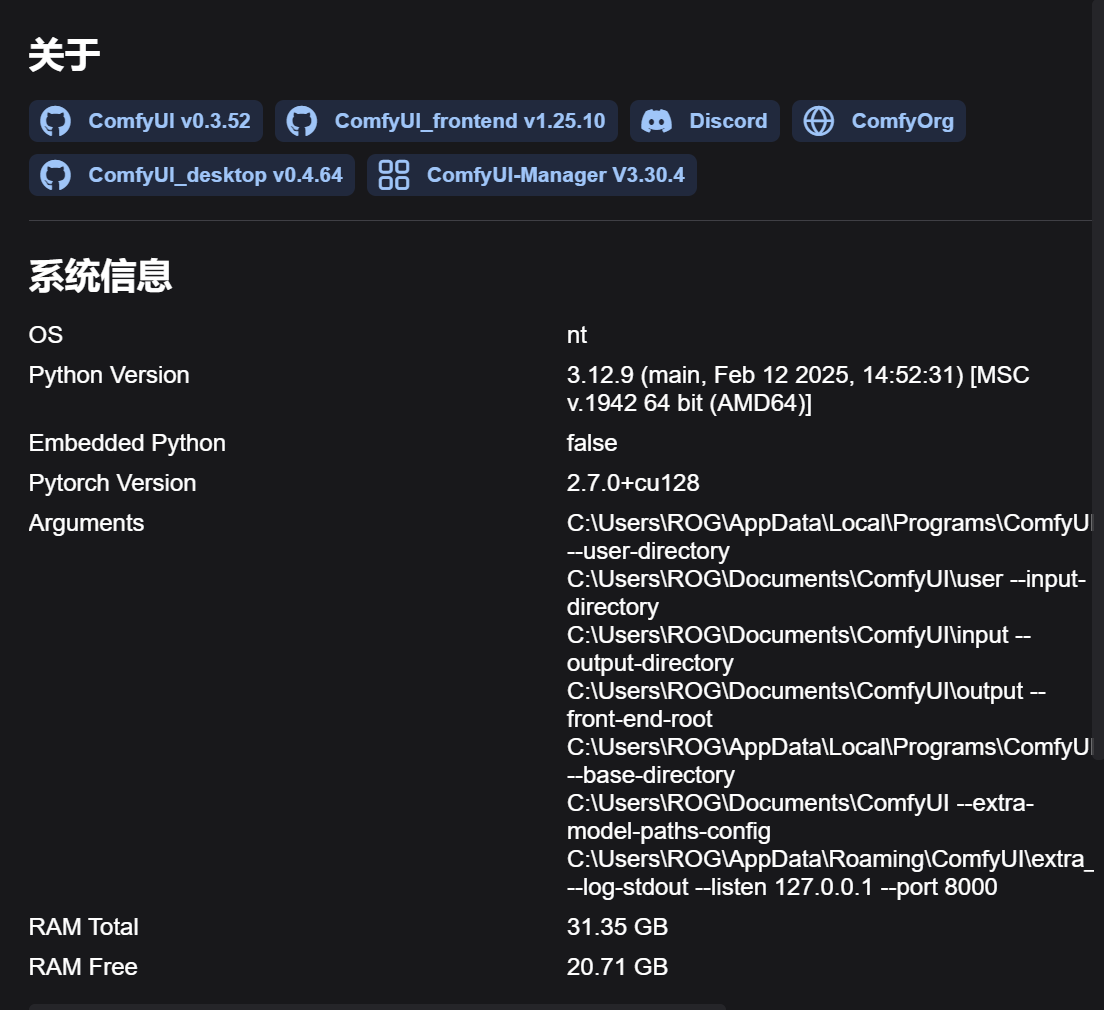Viewport: 1104px width, 1010px height.
Task: Click the RAM Total value 31.35 GB
Action: coord(617,928)
